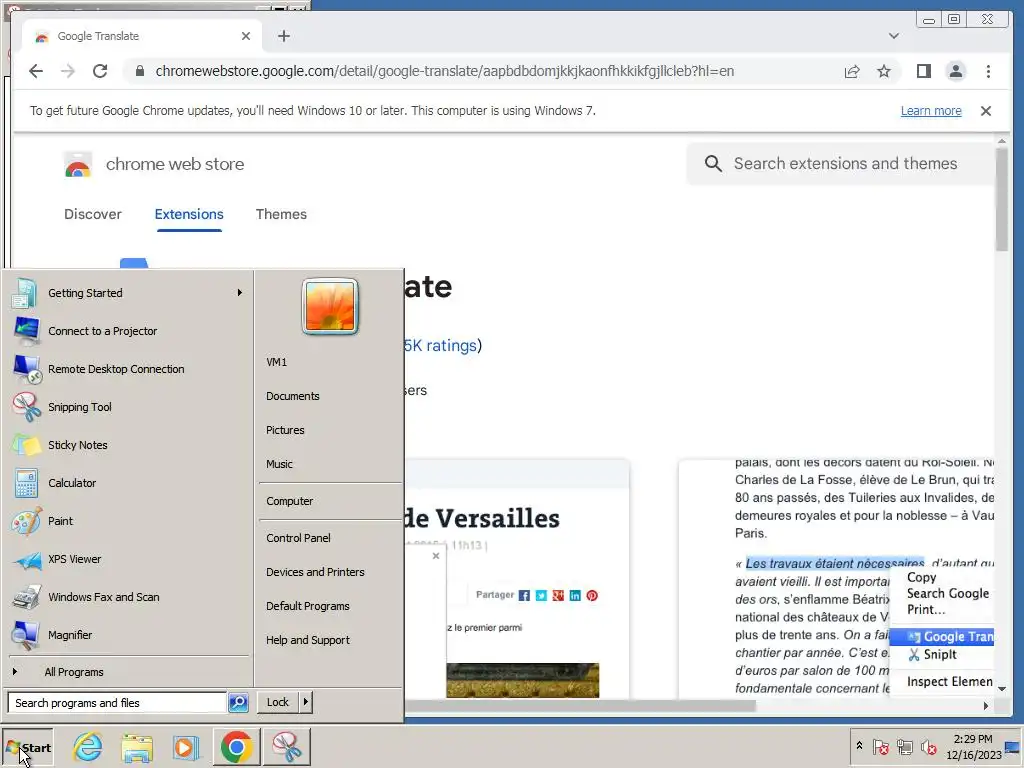Image resolution: width=1024 pixels, height=768 pixels.
Task: Bookmark this page with the star icon
Action: tap(884, 71)
